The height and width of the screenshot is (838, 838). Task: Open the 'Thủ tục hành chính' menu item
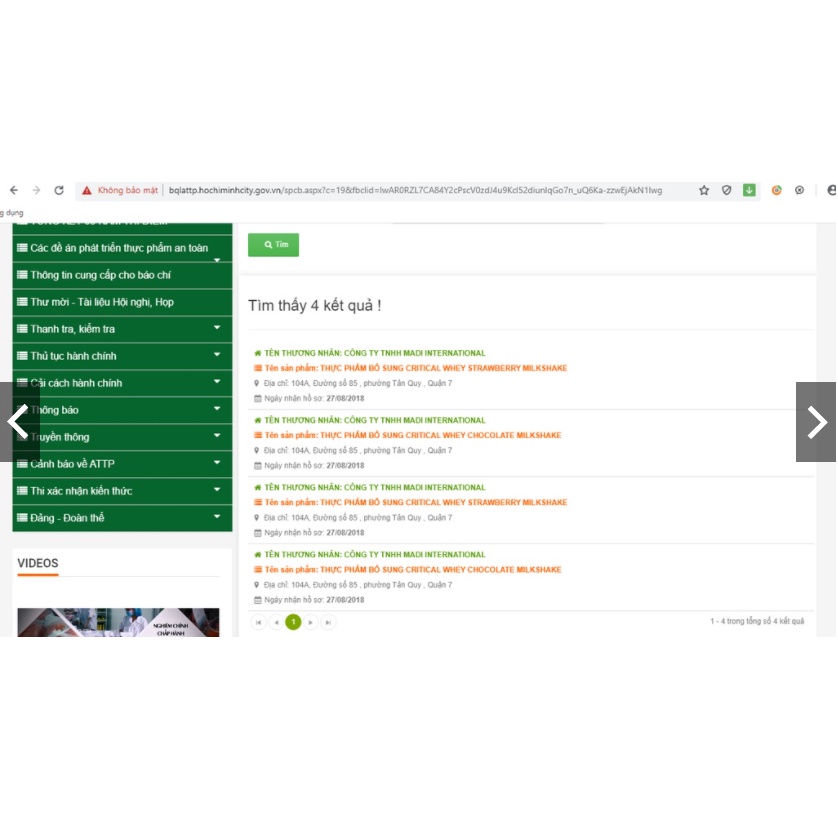click(x=73, y=356)
